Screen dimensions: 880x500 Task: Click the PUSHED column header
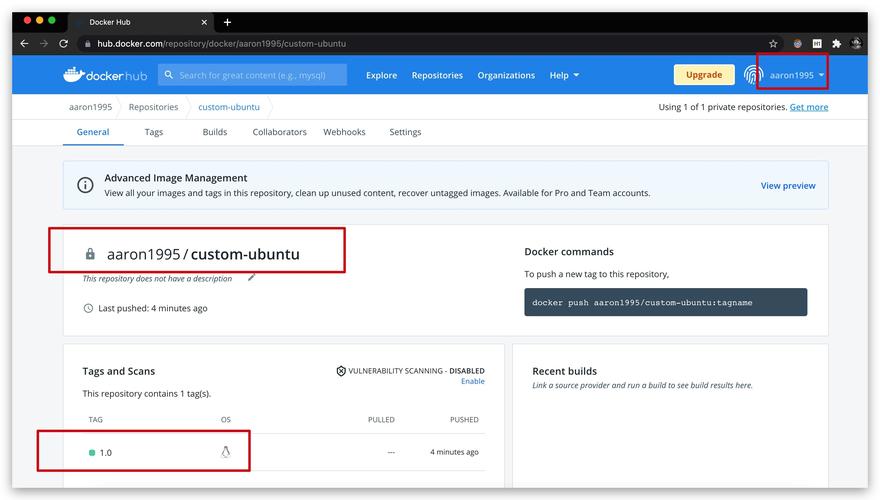pos(464,419)
